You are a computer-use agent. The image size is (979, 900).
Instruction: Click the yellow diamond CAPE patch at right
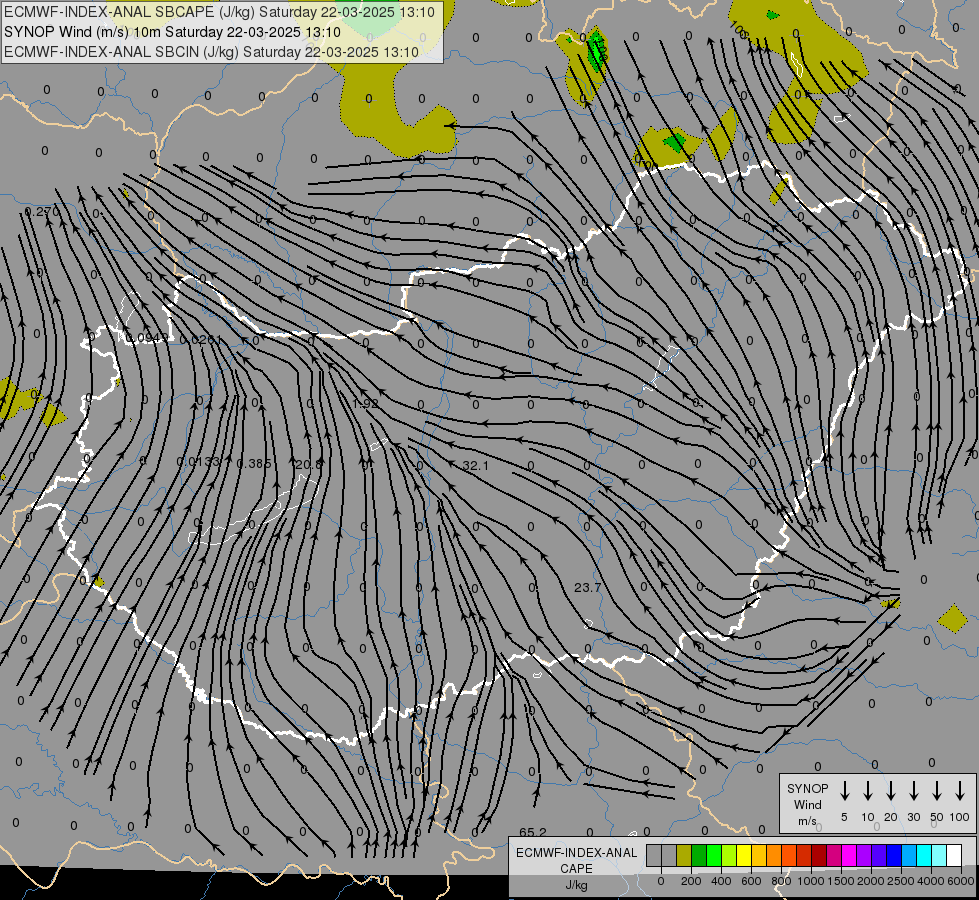[953, 618]
